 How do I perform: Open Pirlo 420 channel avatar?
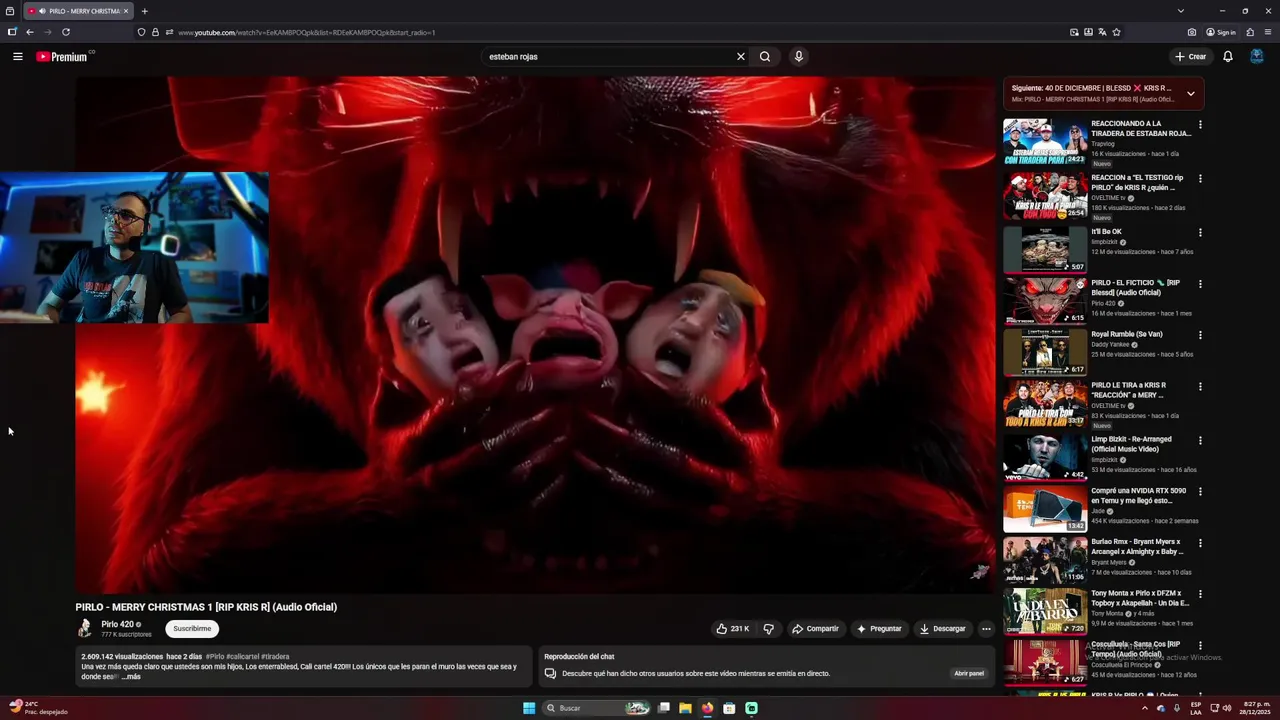click(x=85, y=628)
